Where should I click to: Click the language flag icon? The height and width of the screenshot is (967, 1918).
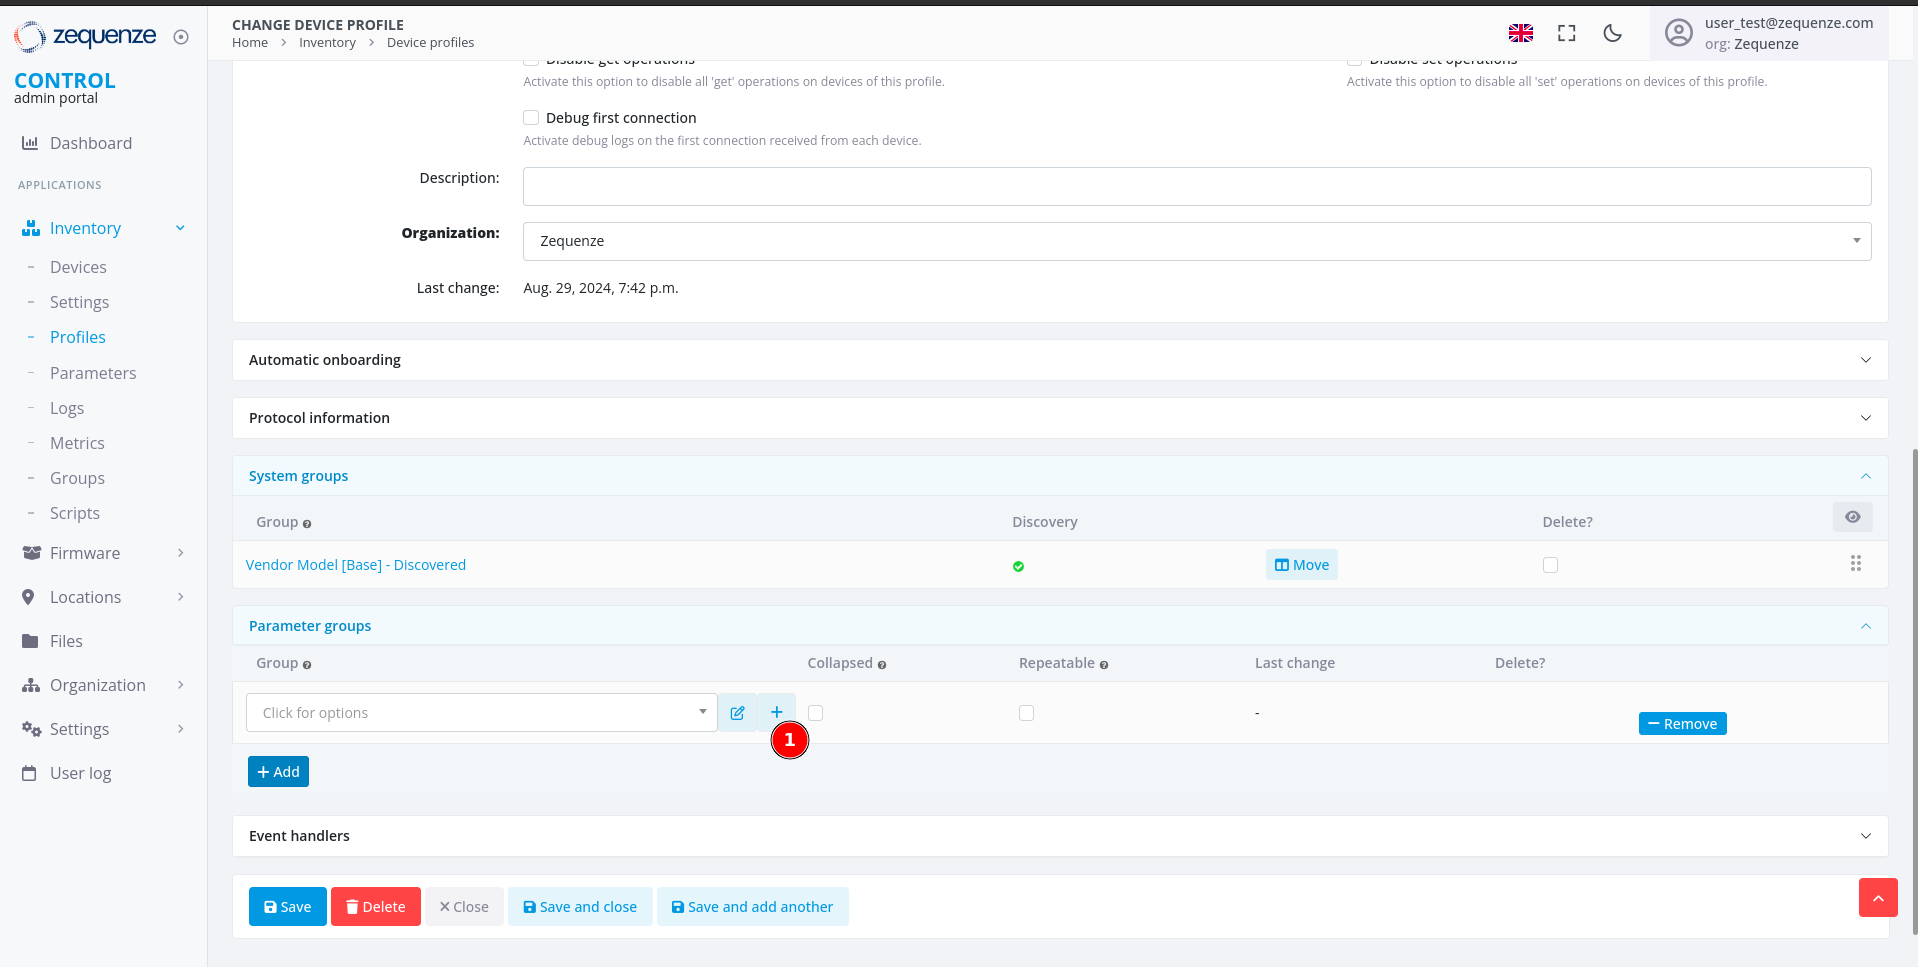pos(1520,33)
